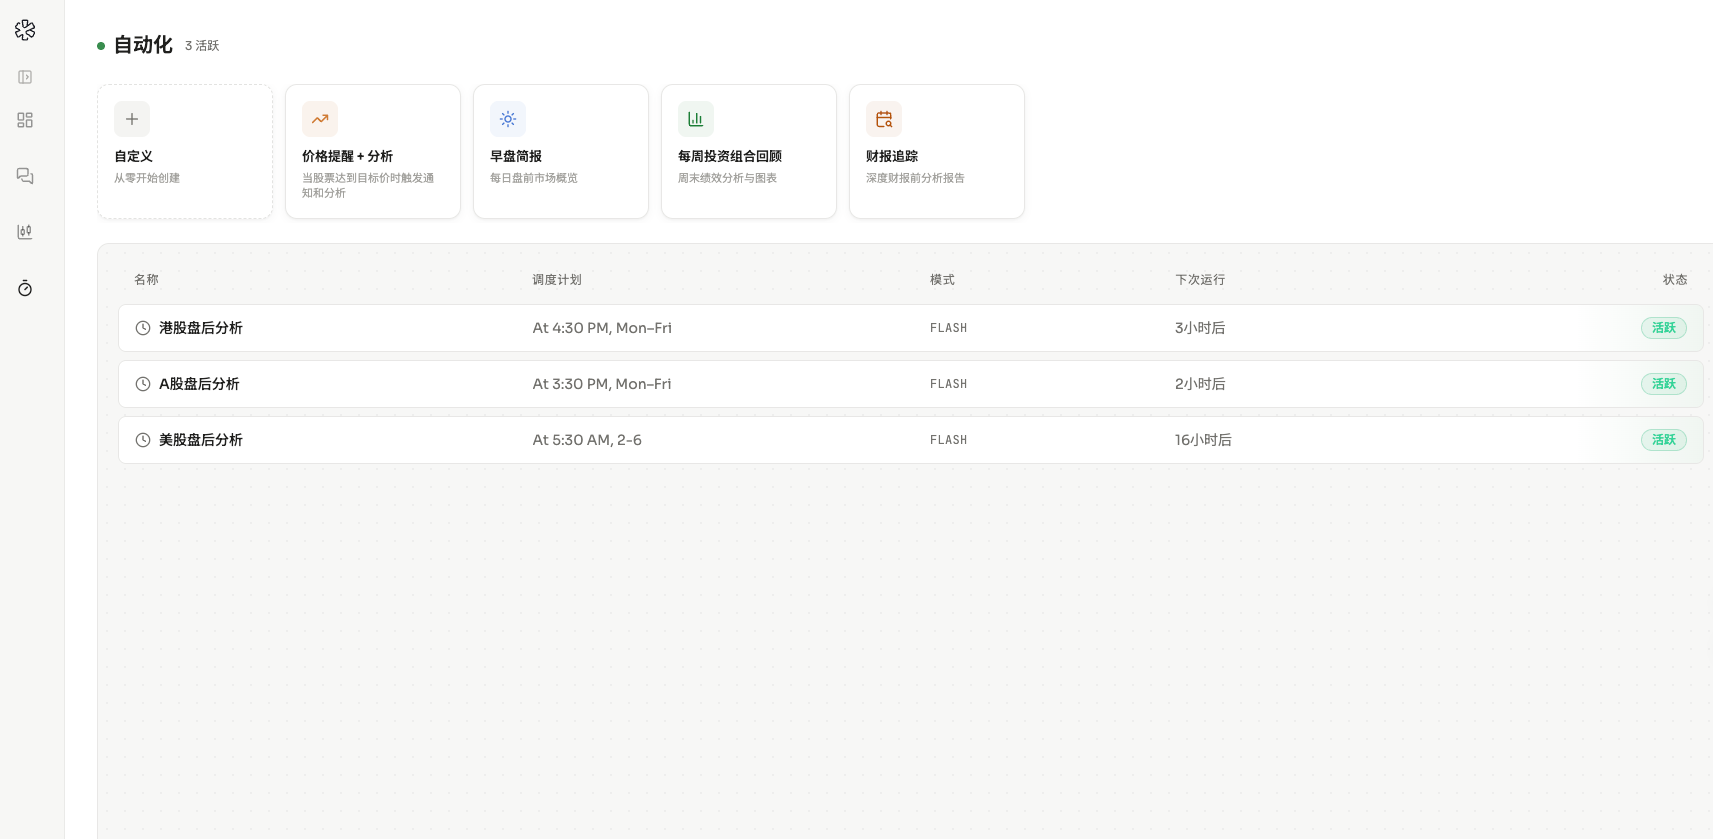Viewport: 1713px width, 839px height.
Task: Click the plus icon on 自定义 card
Action: click(x=132, y=119)
